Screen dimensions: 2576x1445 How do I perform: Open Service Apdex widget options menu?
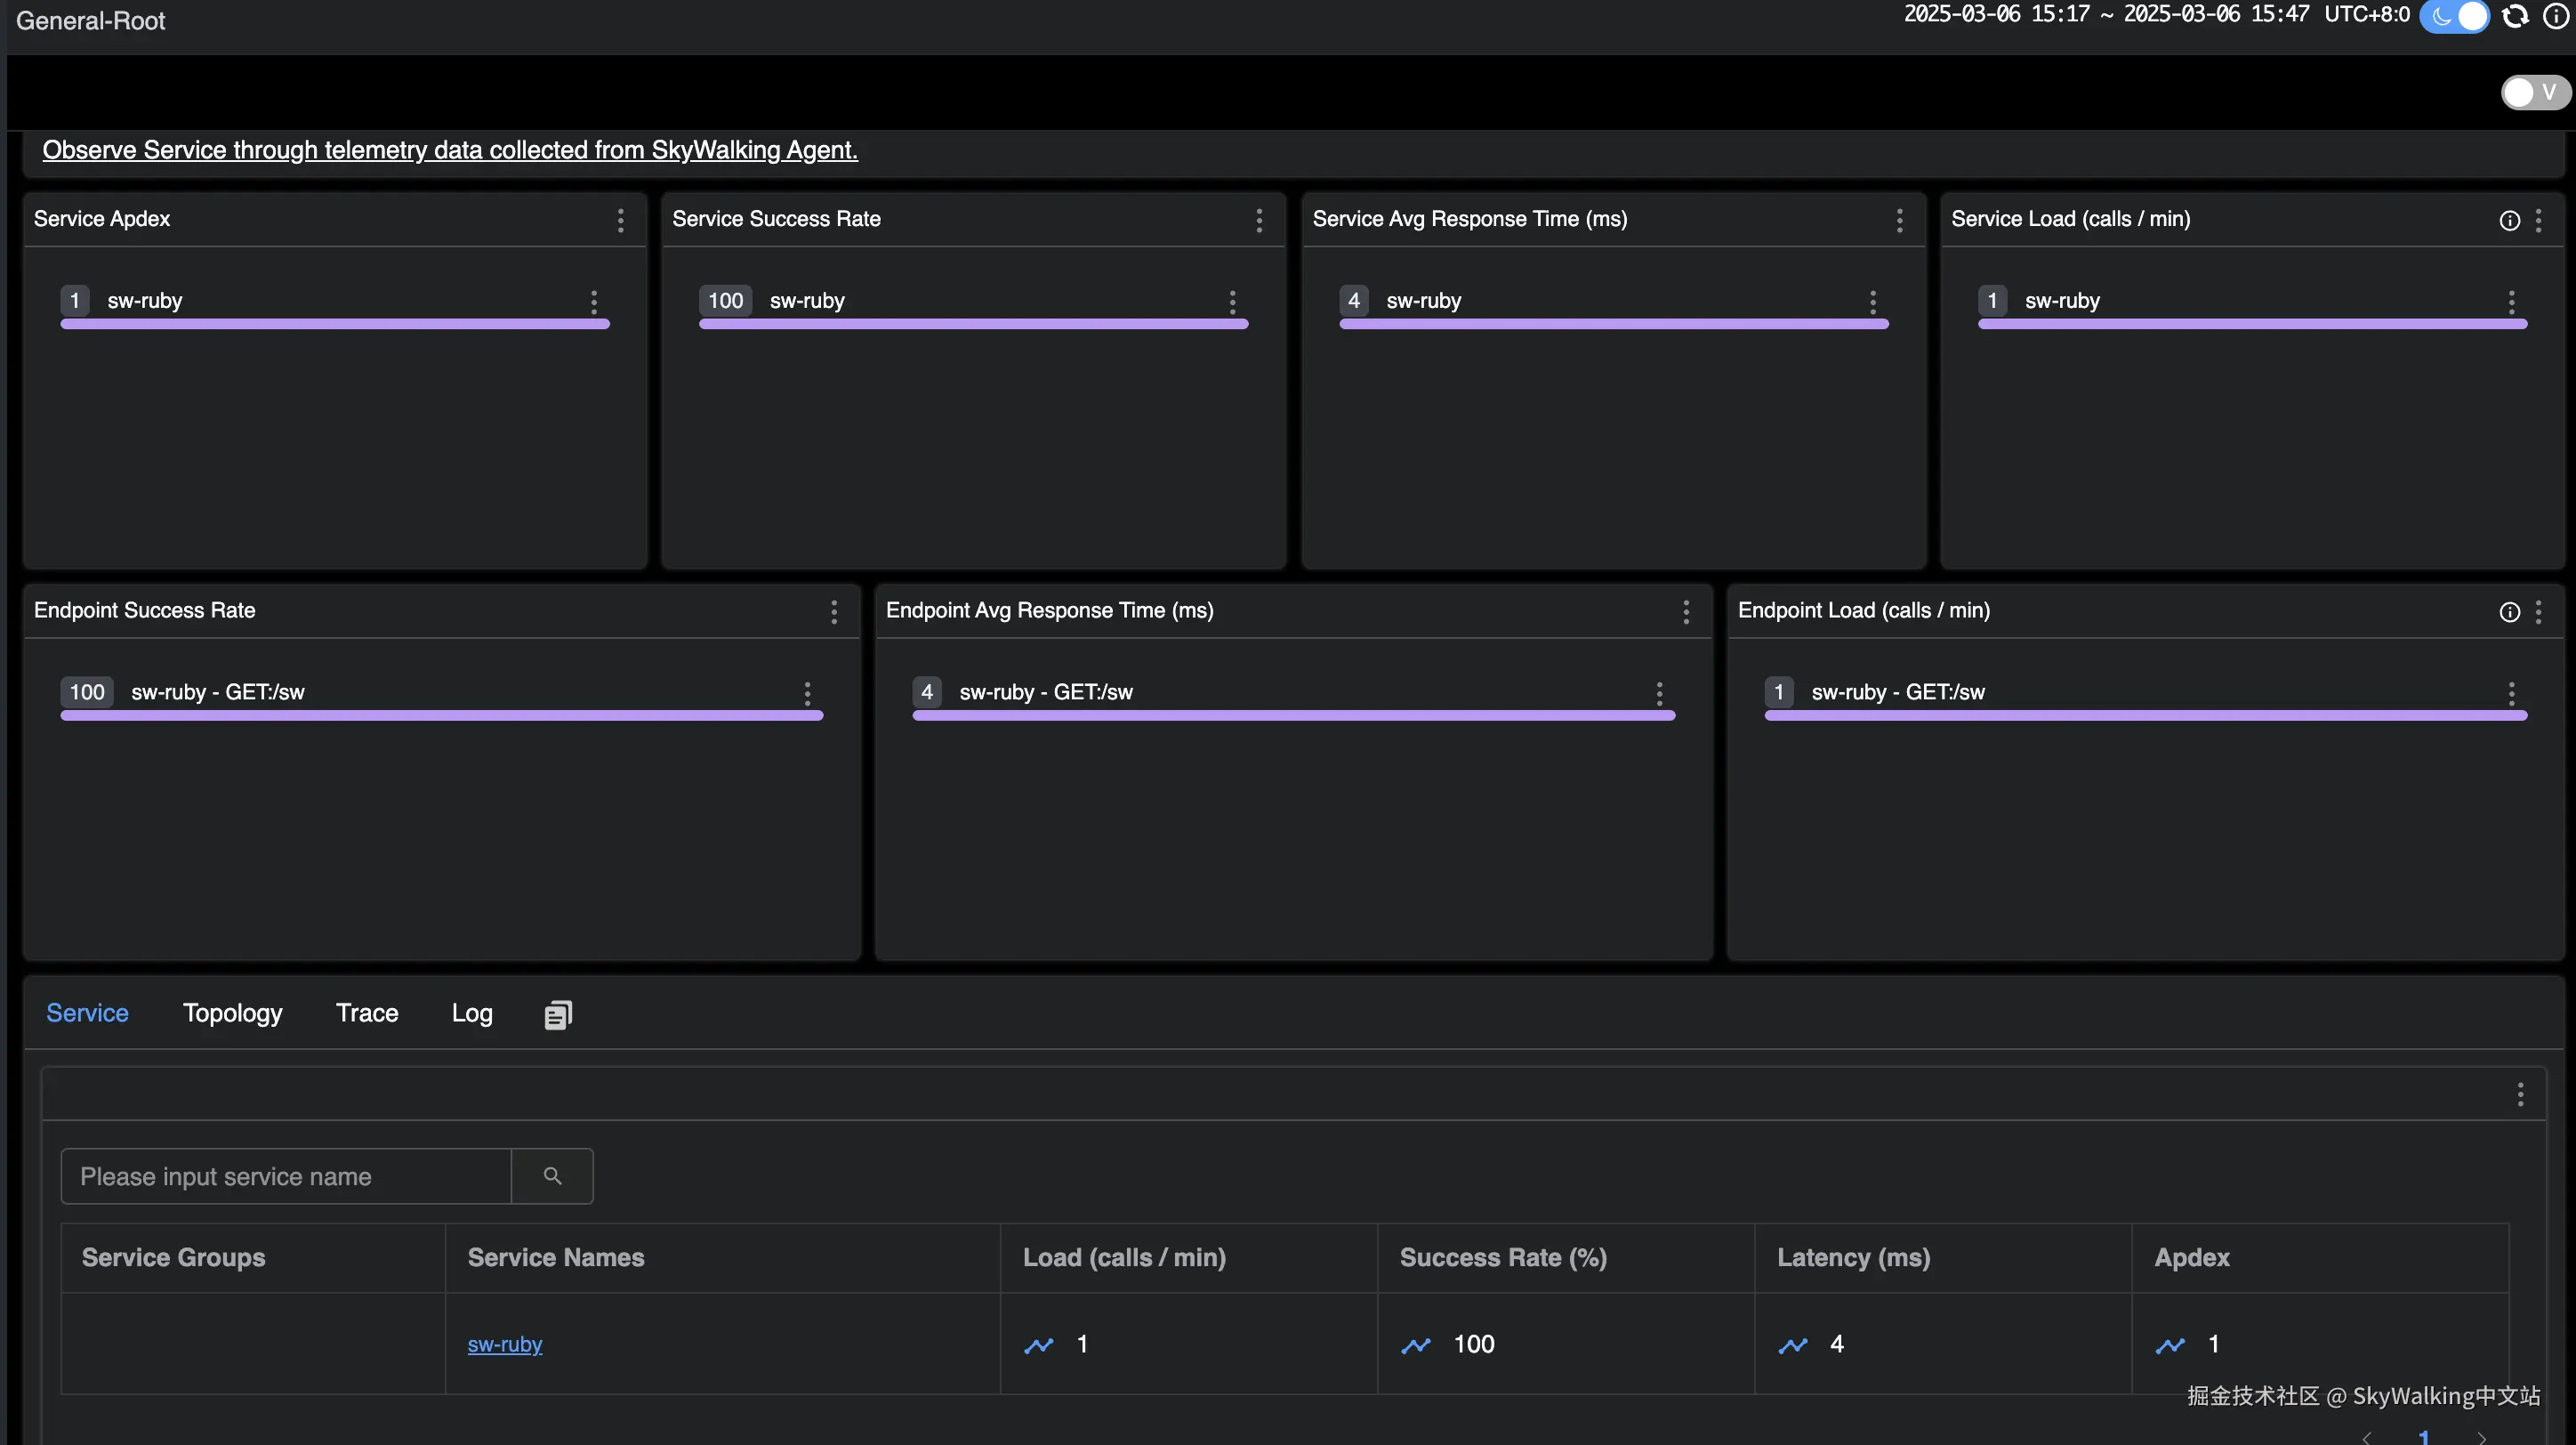coord(621,221)
